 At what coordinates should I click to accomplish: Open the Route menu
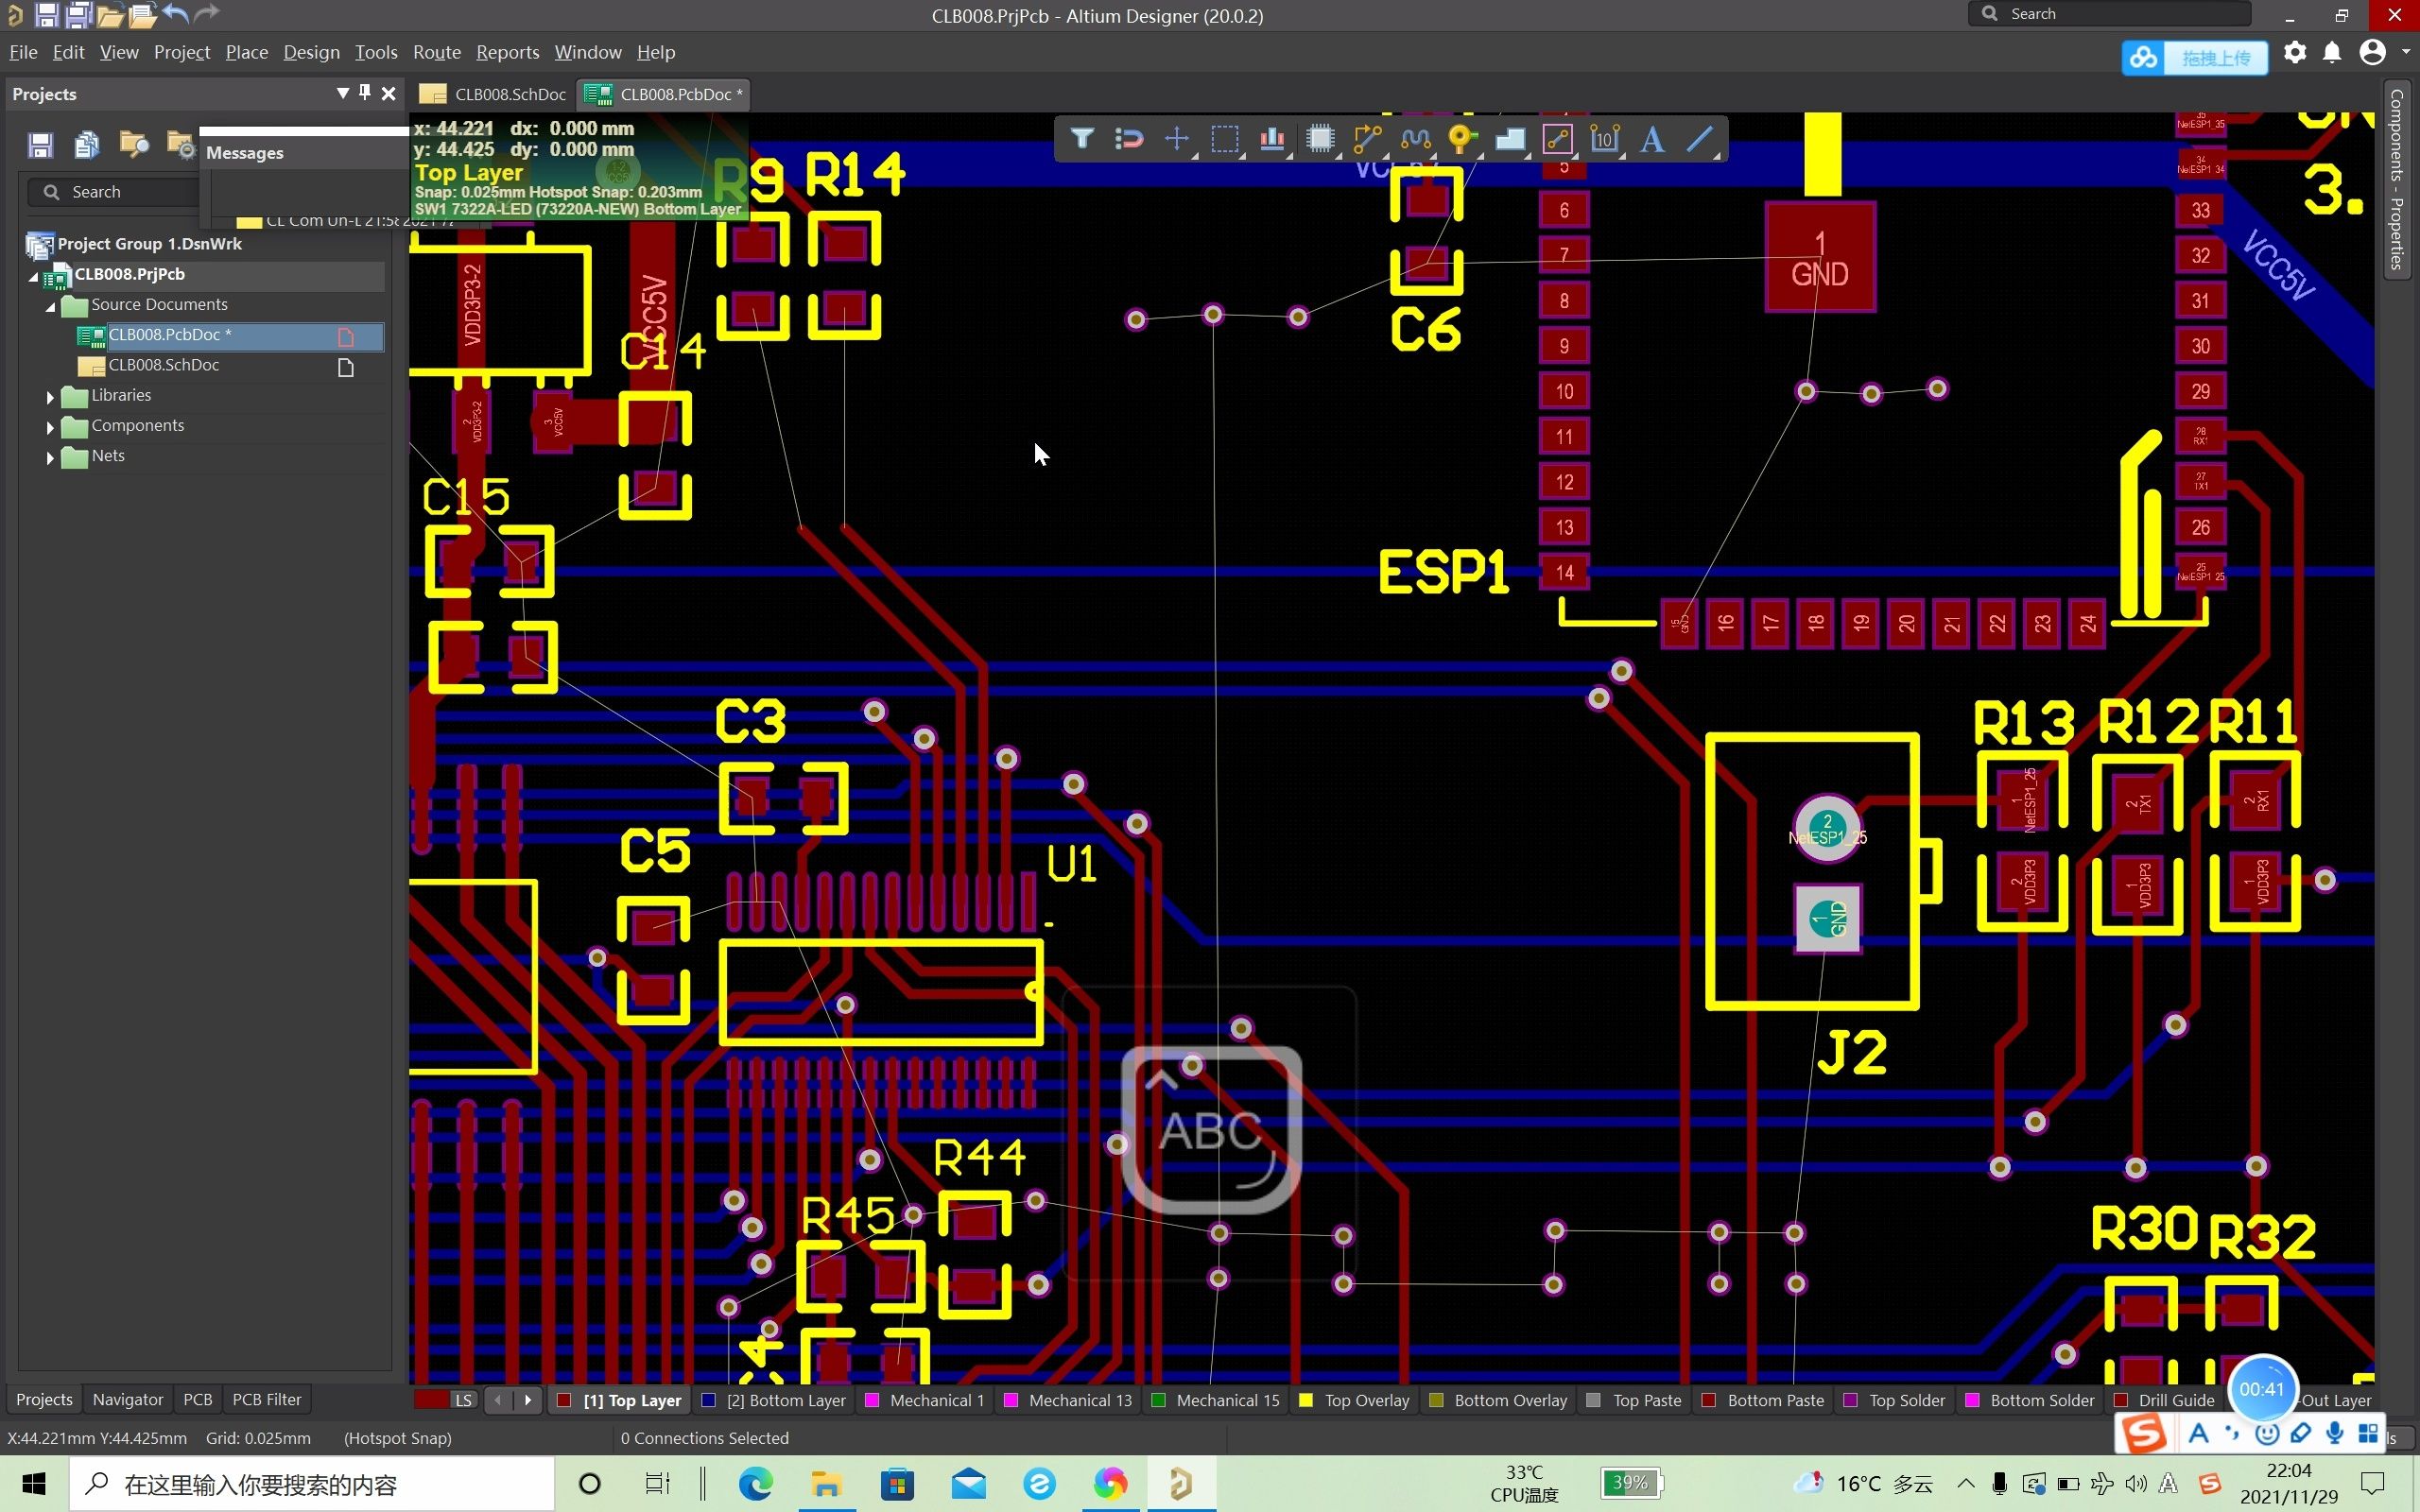pos(436,52)
